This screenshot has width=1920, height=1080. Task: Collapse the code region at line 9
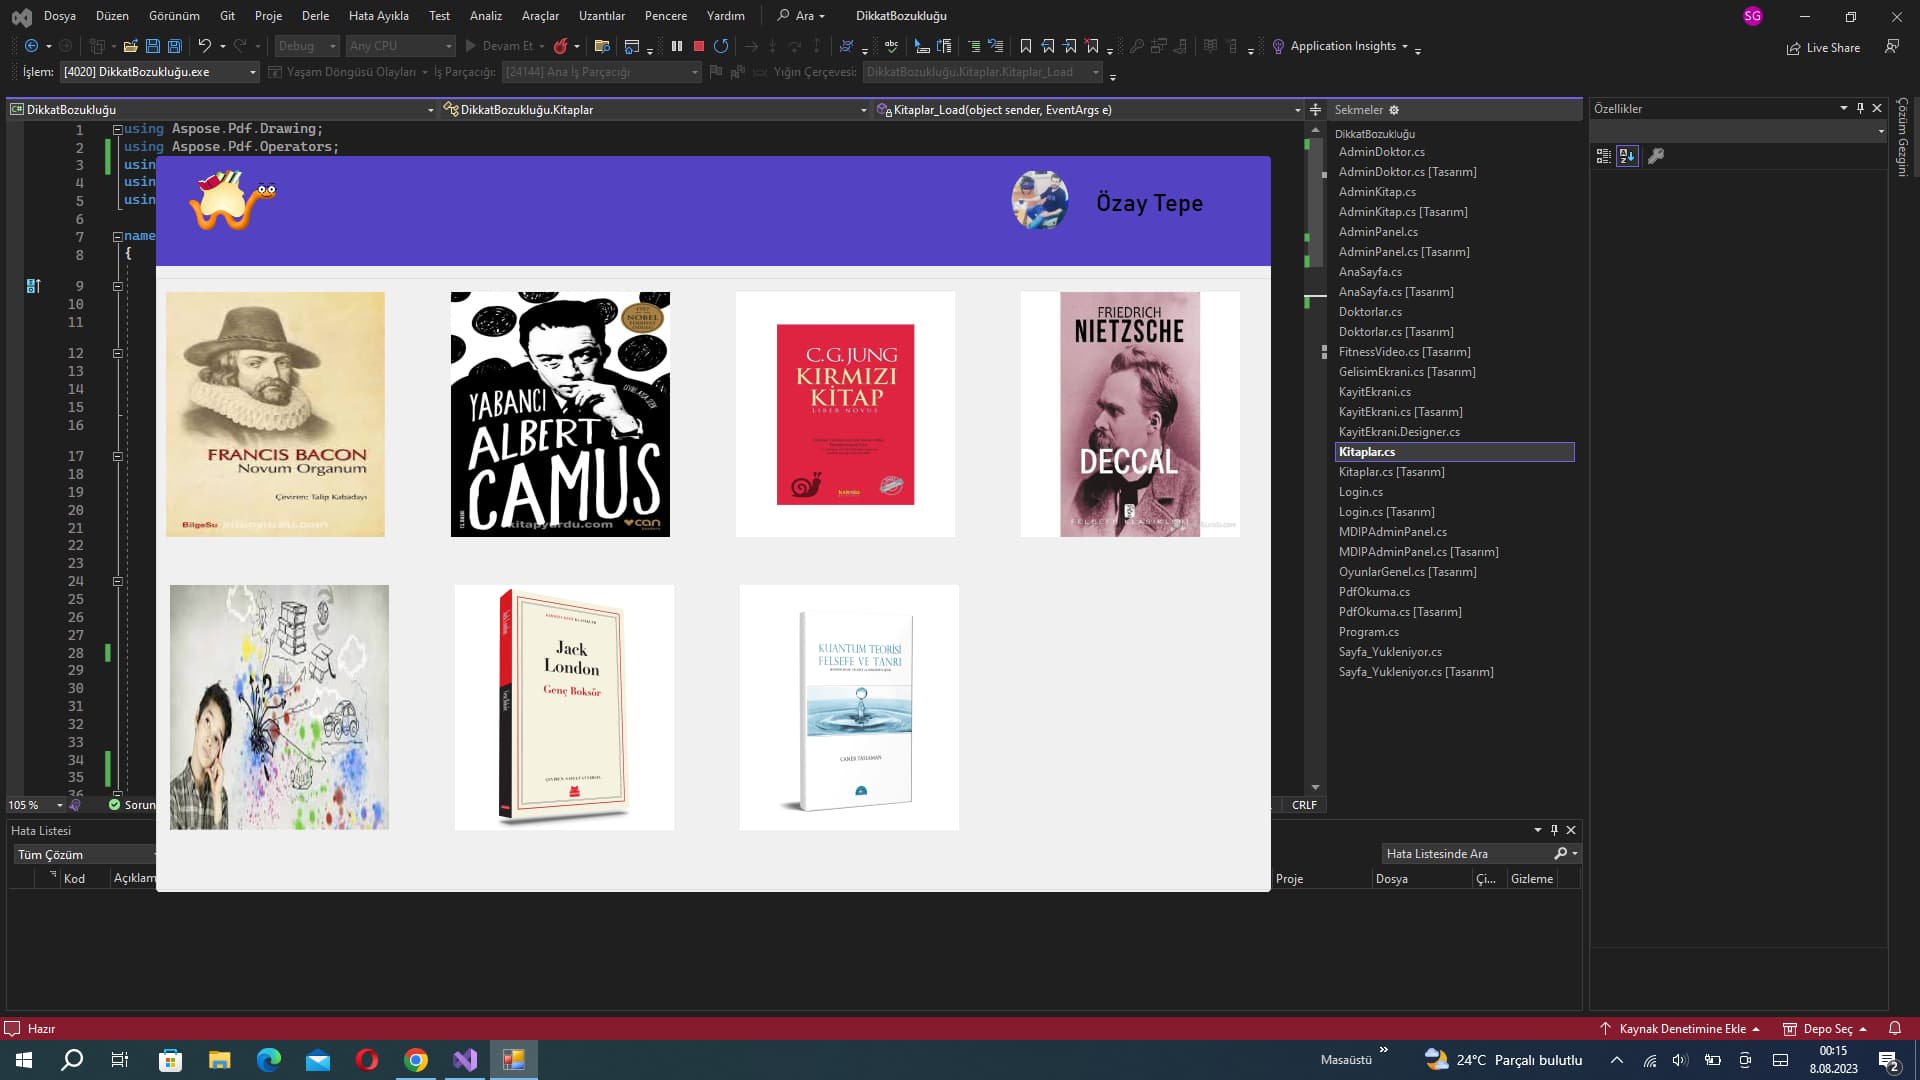[x=117, y=286]
